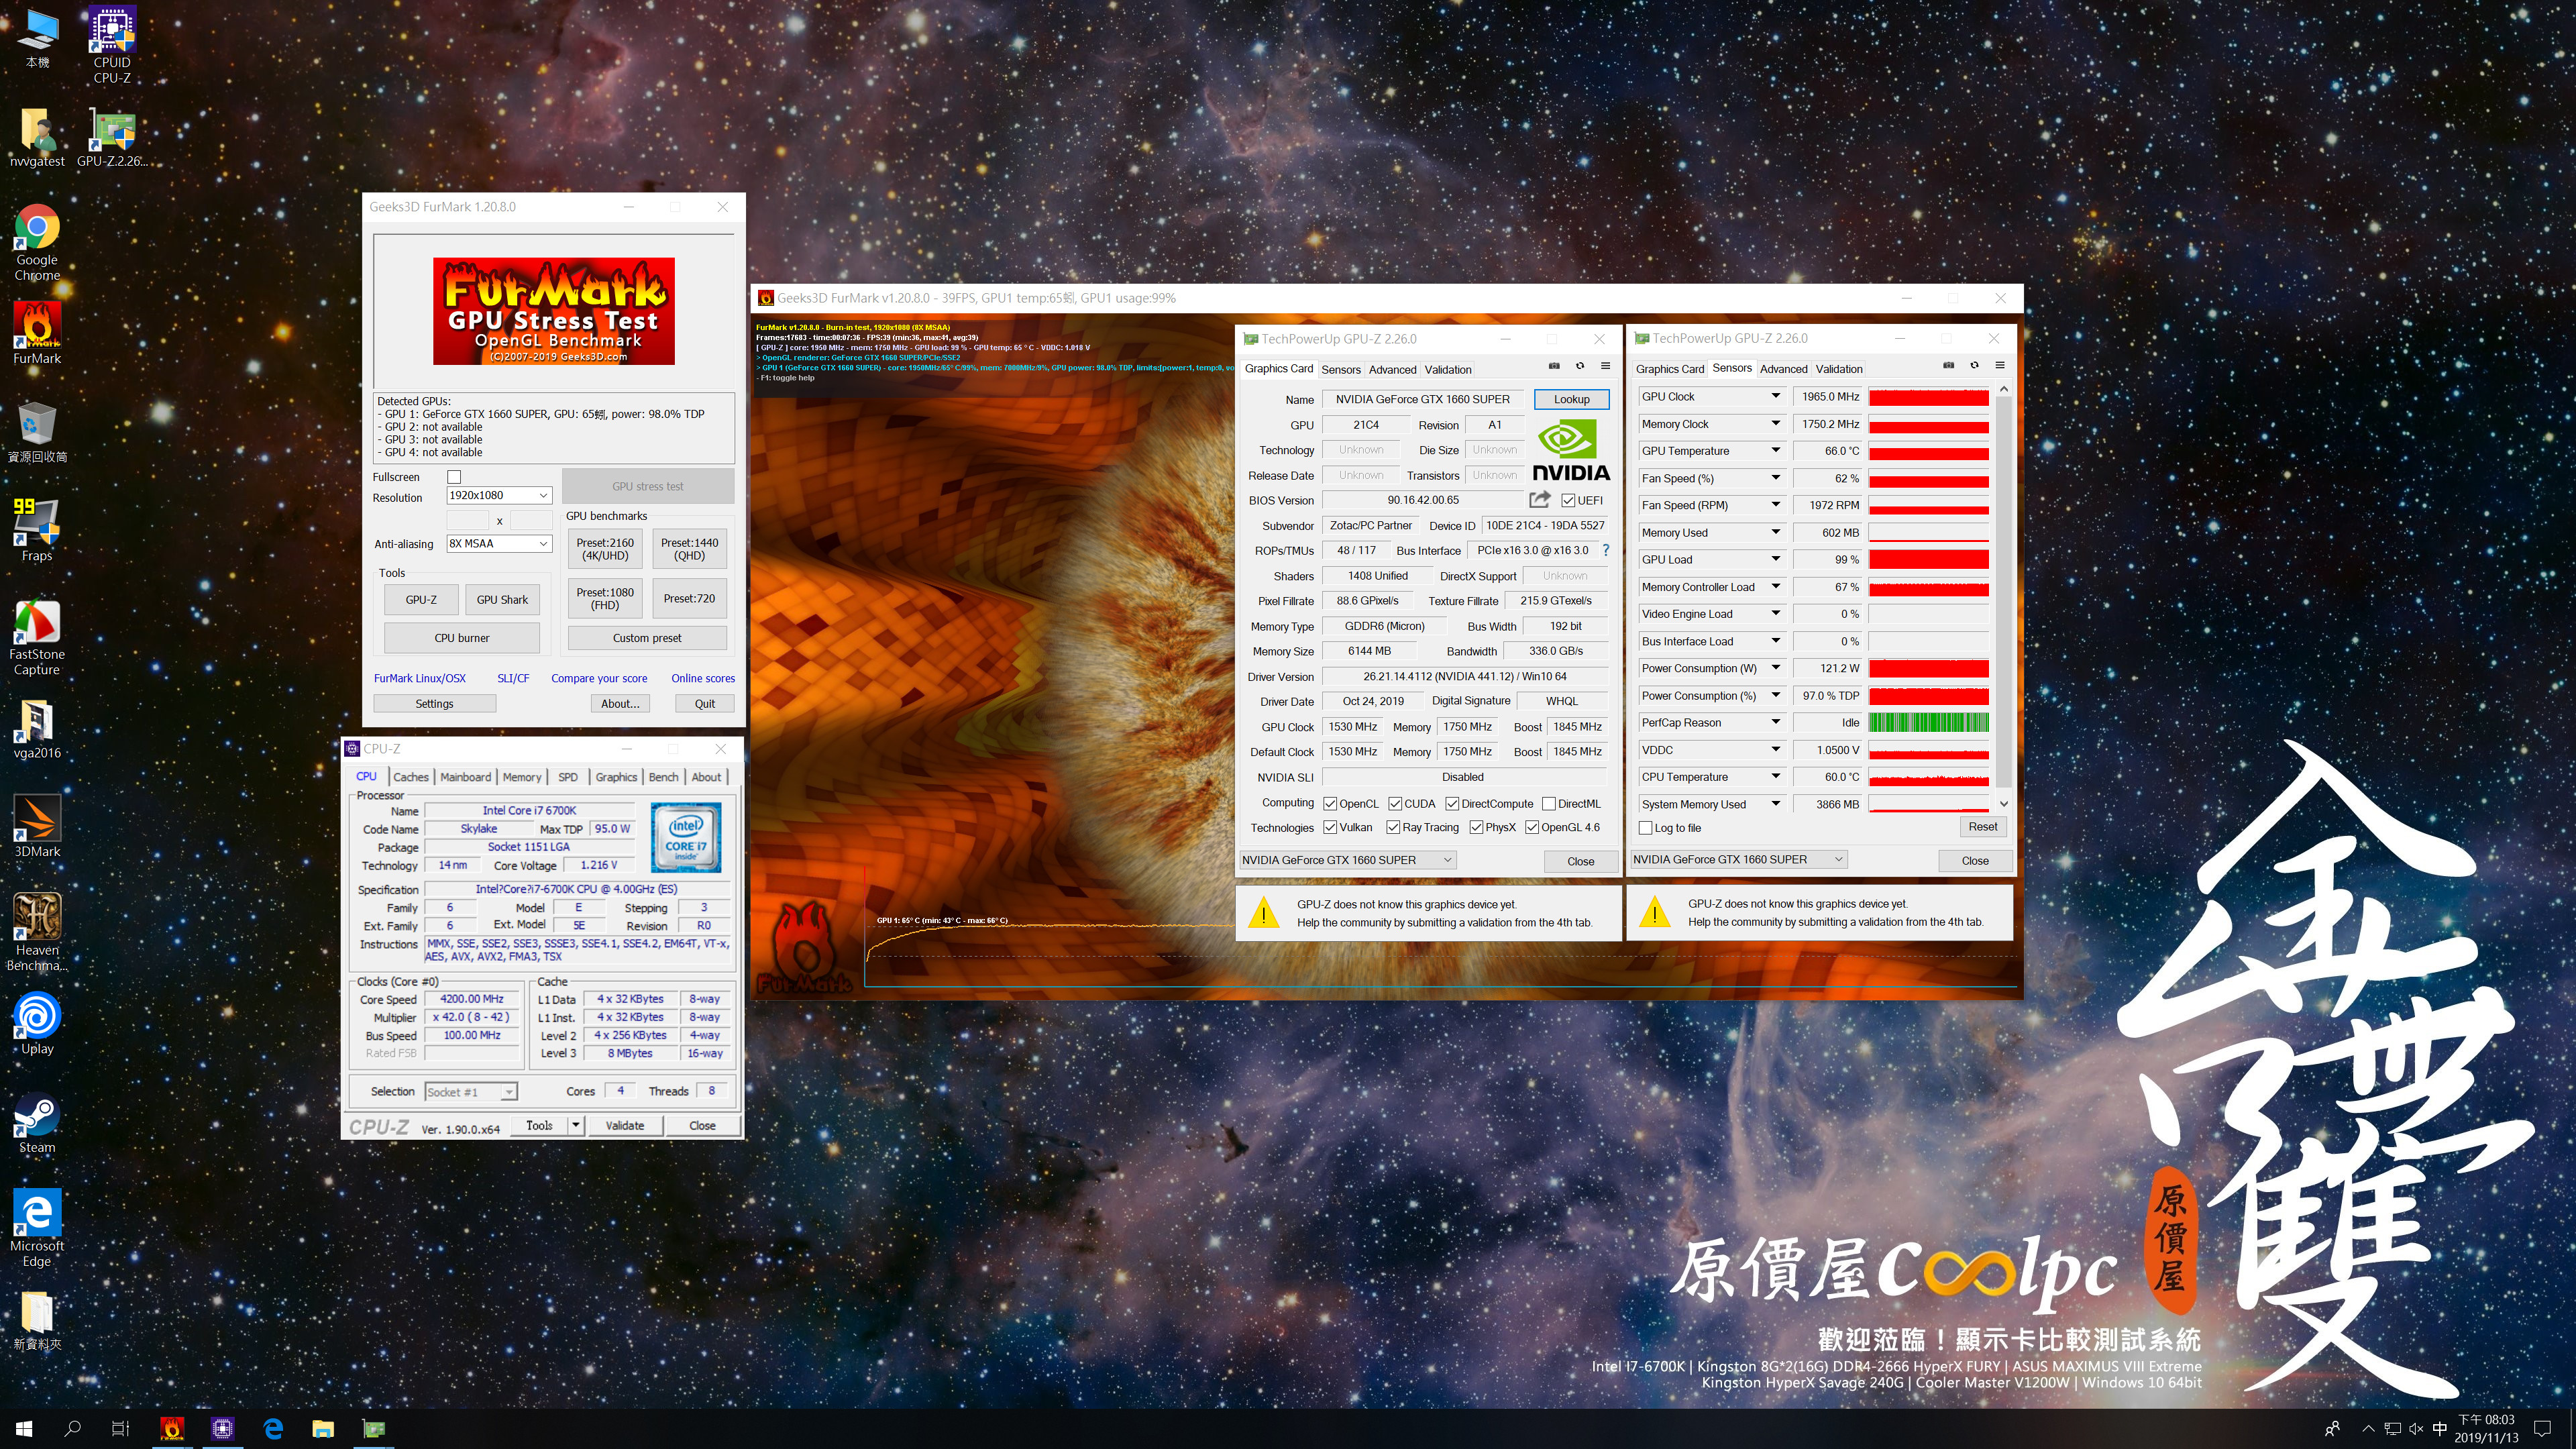Image resolution: width=2576 pixels, height=1449 pixels.
Task: Click the GPU Load red graph bar
Action: point(1928,560)
